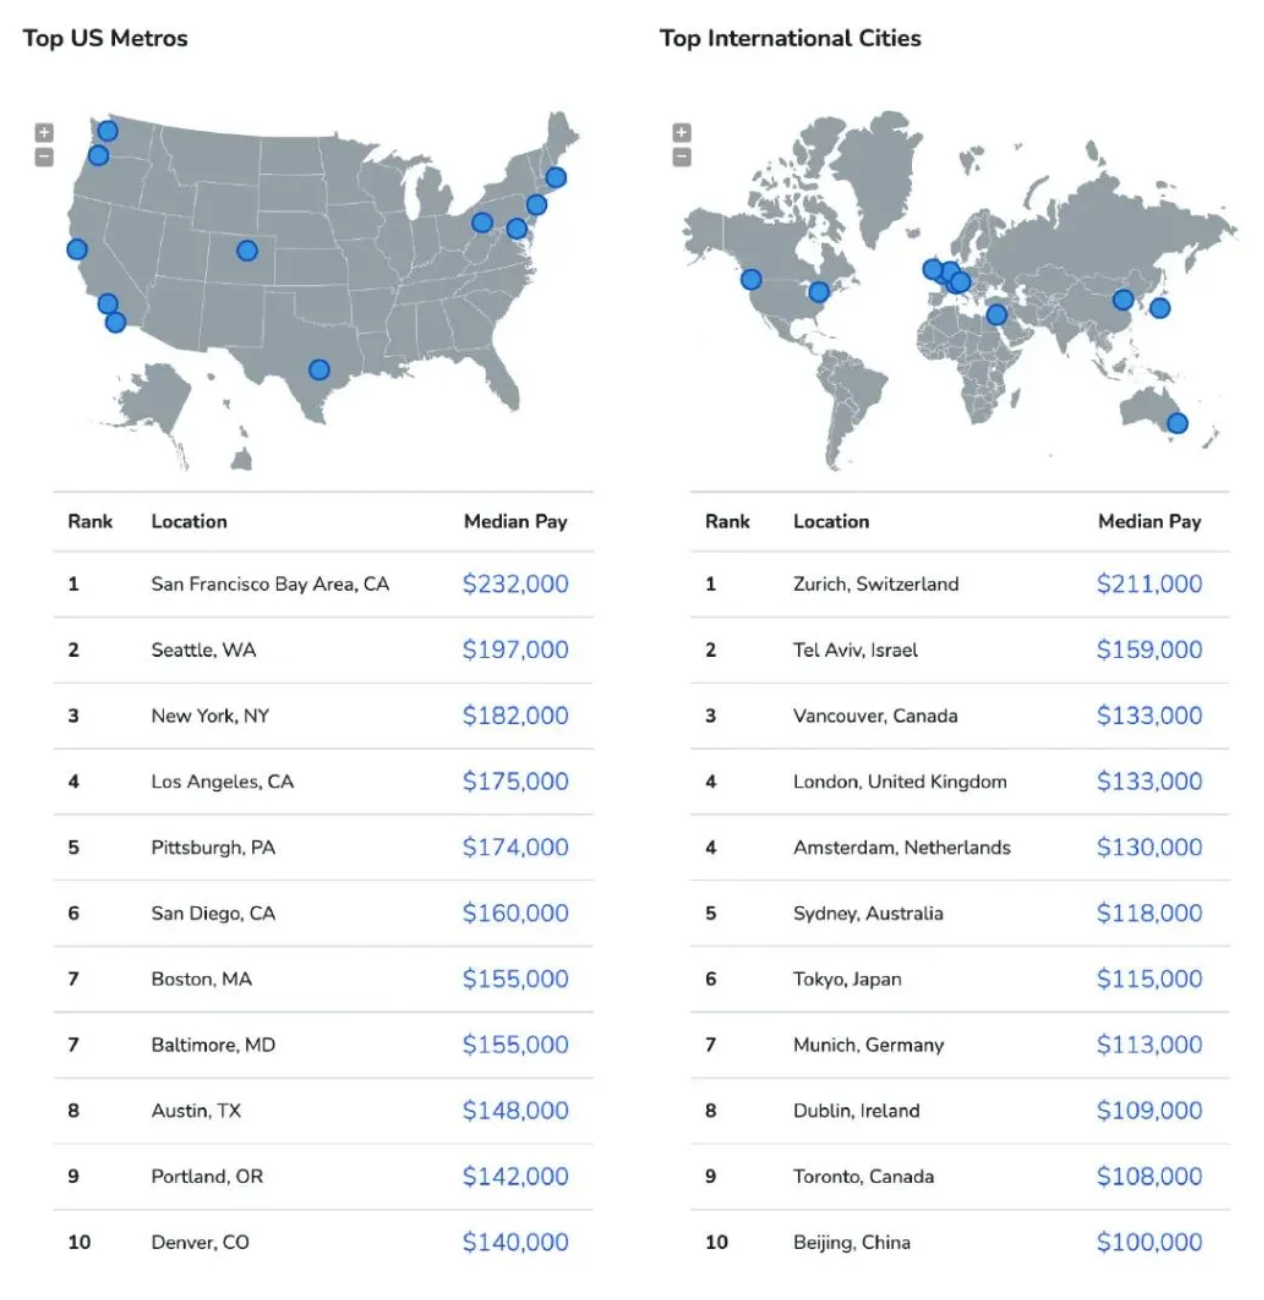Image resolution: width=1264 pixels, height=1300 pixels.
Task: Click Seattle's $197,000 median pay link
Action: 515,650
